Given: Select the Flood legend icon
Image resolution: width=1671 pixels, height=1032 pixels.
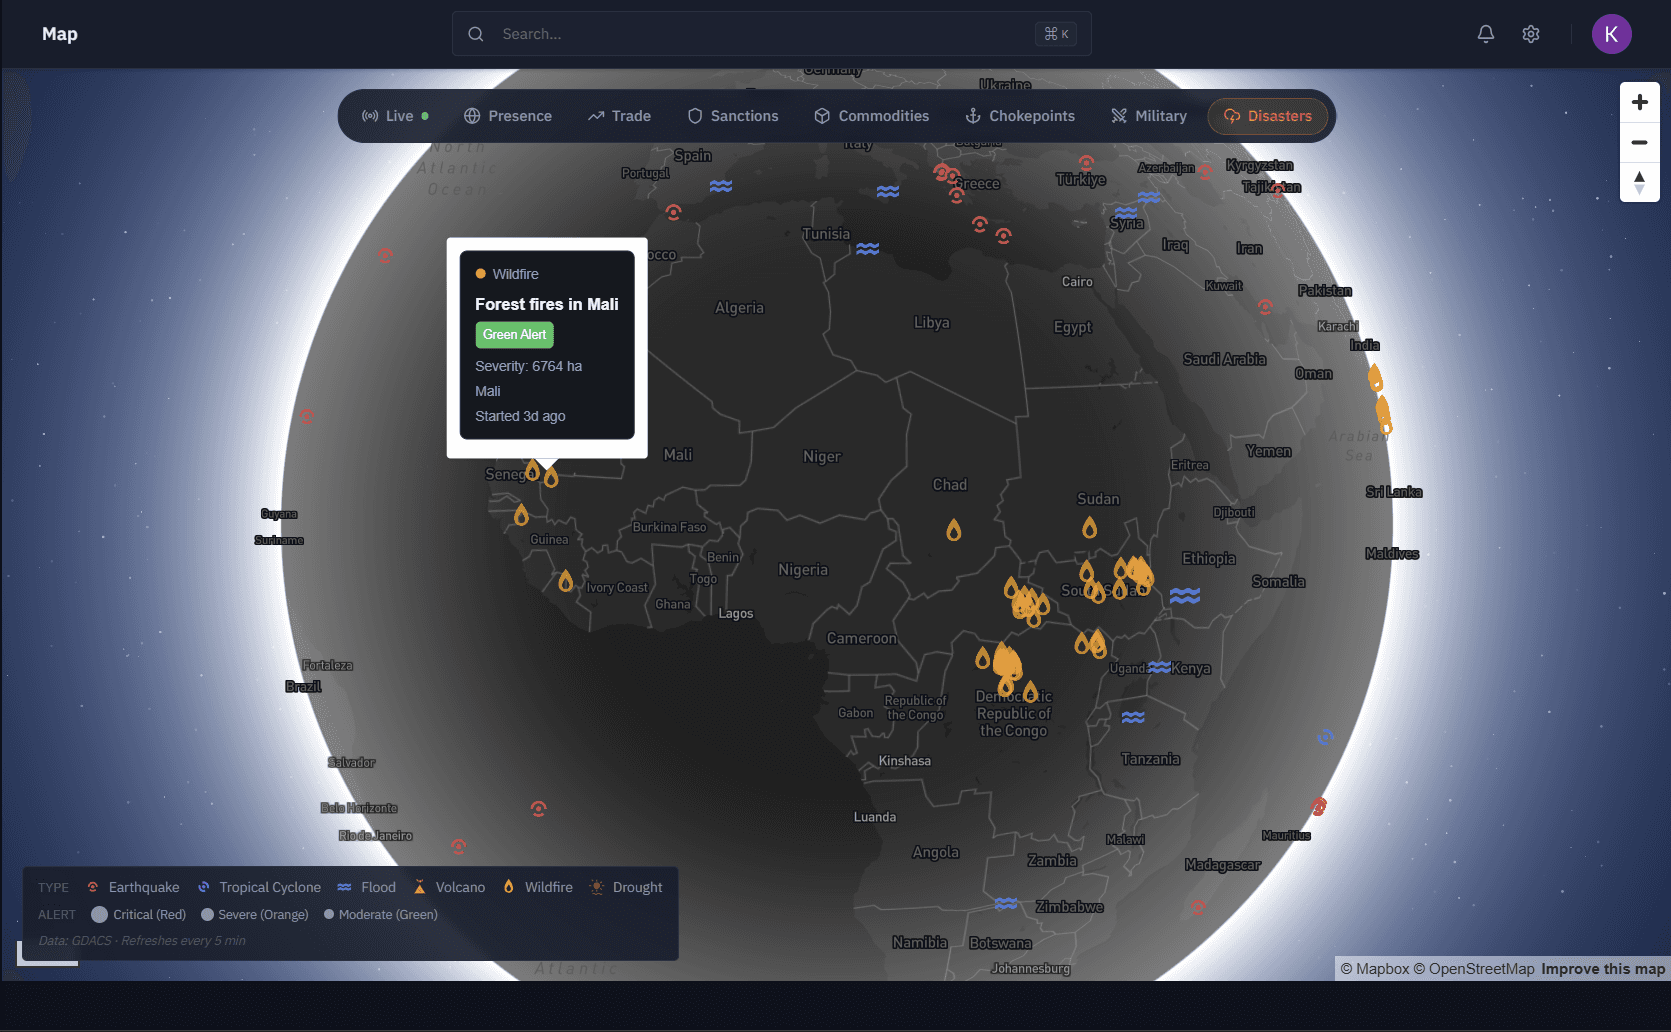Looking at the screenshot, I should point(346,886).
